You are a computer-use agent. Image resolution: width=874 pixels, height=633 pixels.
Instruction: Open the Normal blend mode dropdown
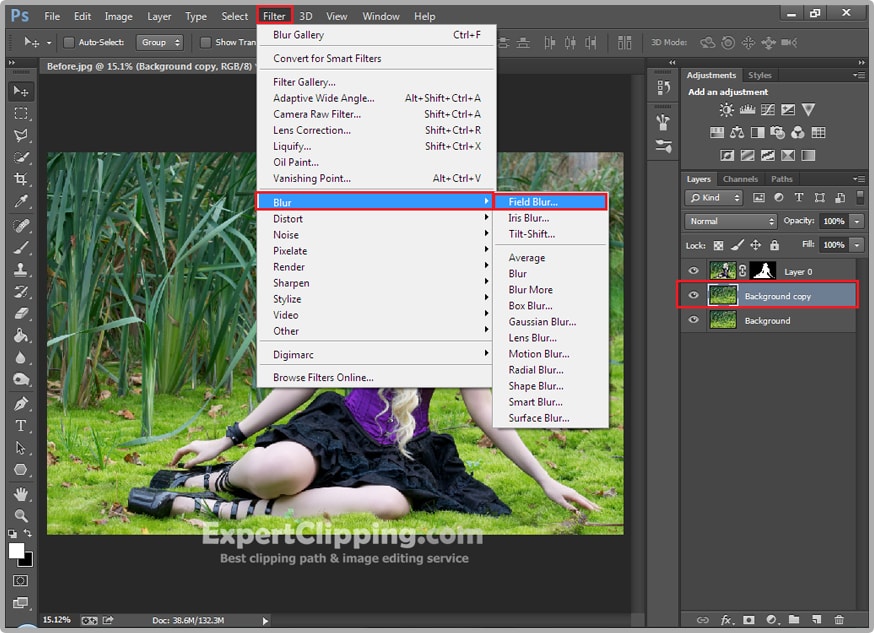[x=731, y=221]
